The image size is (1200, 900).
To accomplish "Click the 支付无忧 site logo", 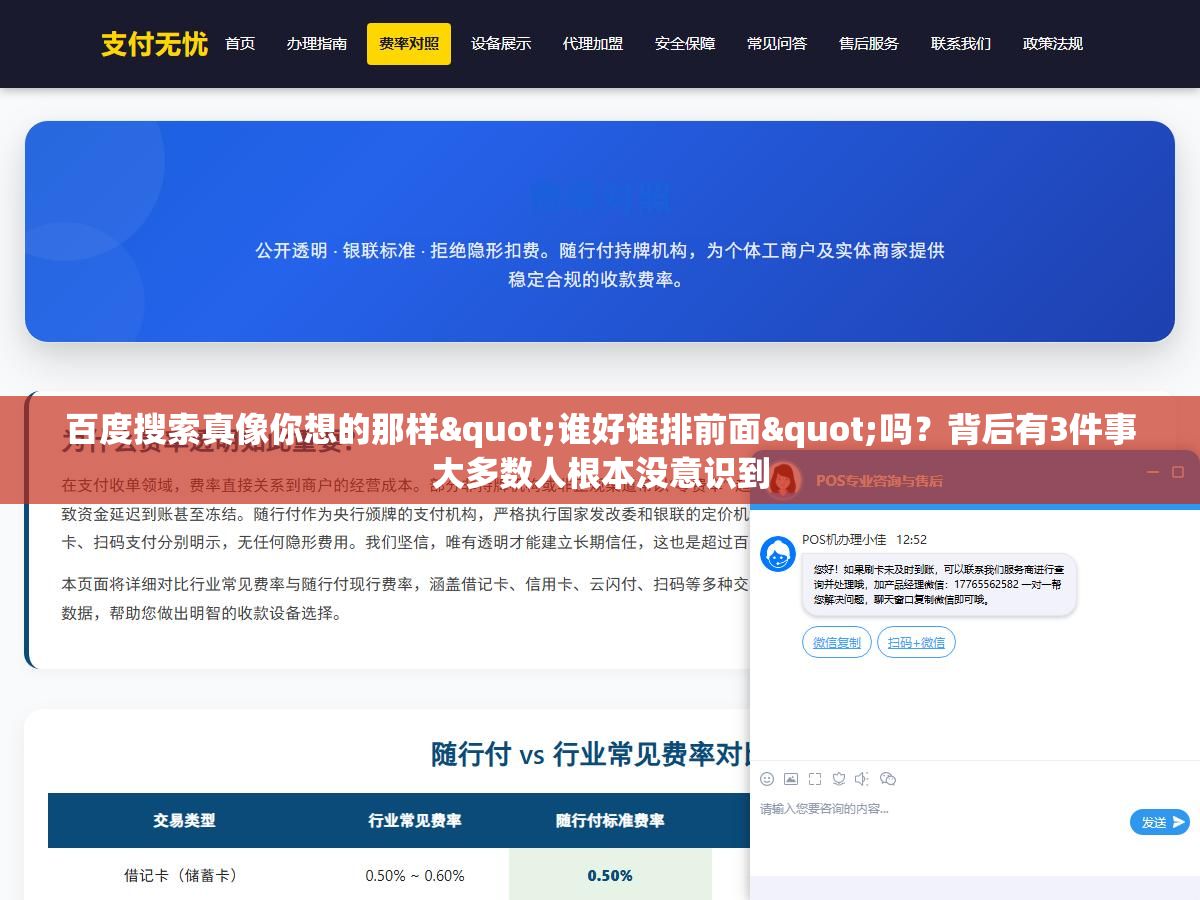I will [x=154, y=44].
